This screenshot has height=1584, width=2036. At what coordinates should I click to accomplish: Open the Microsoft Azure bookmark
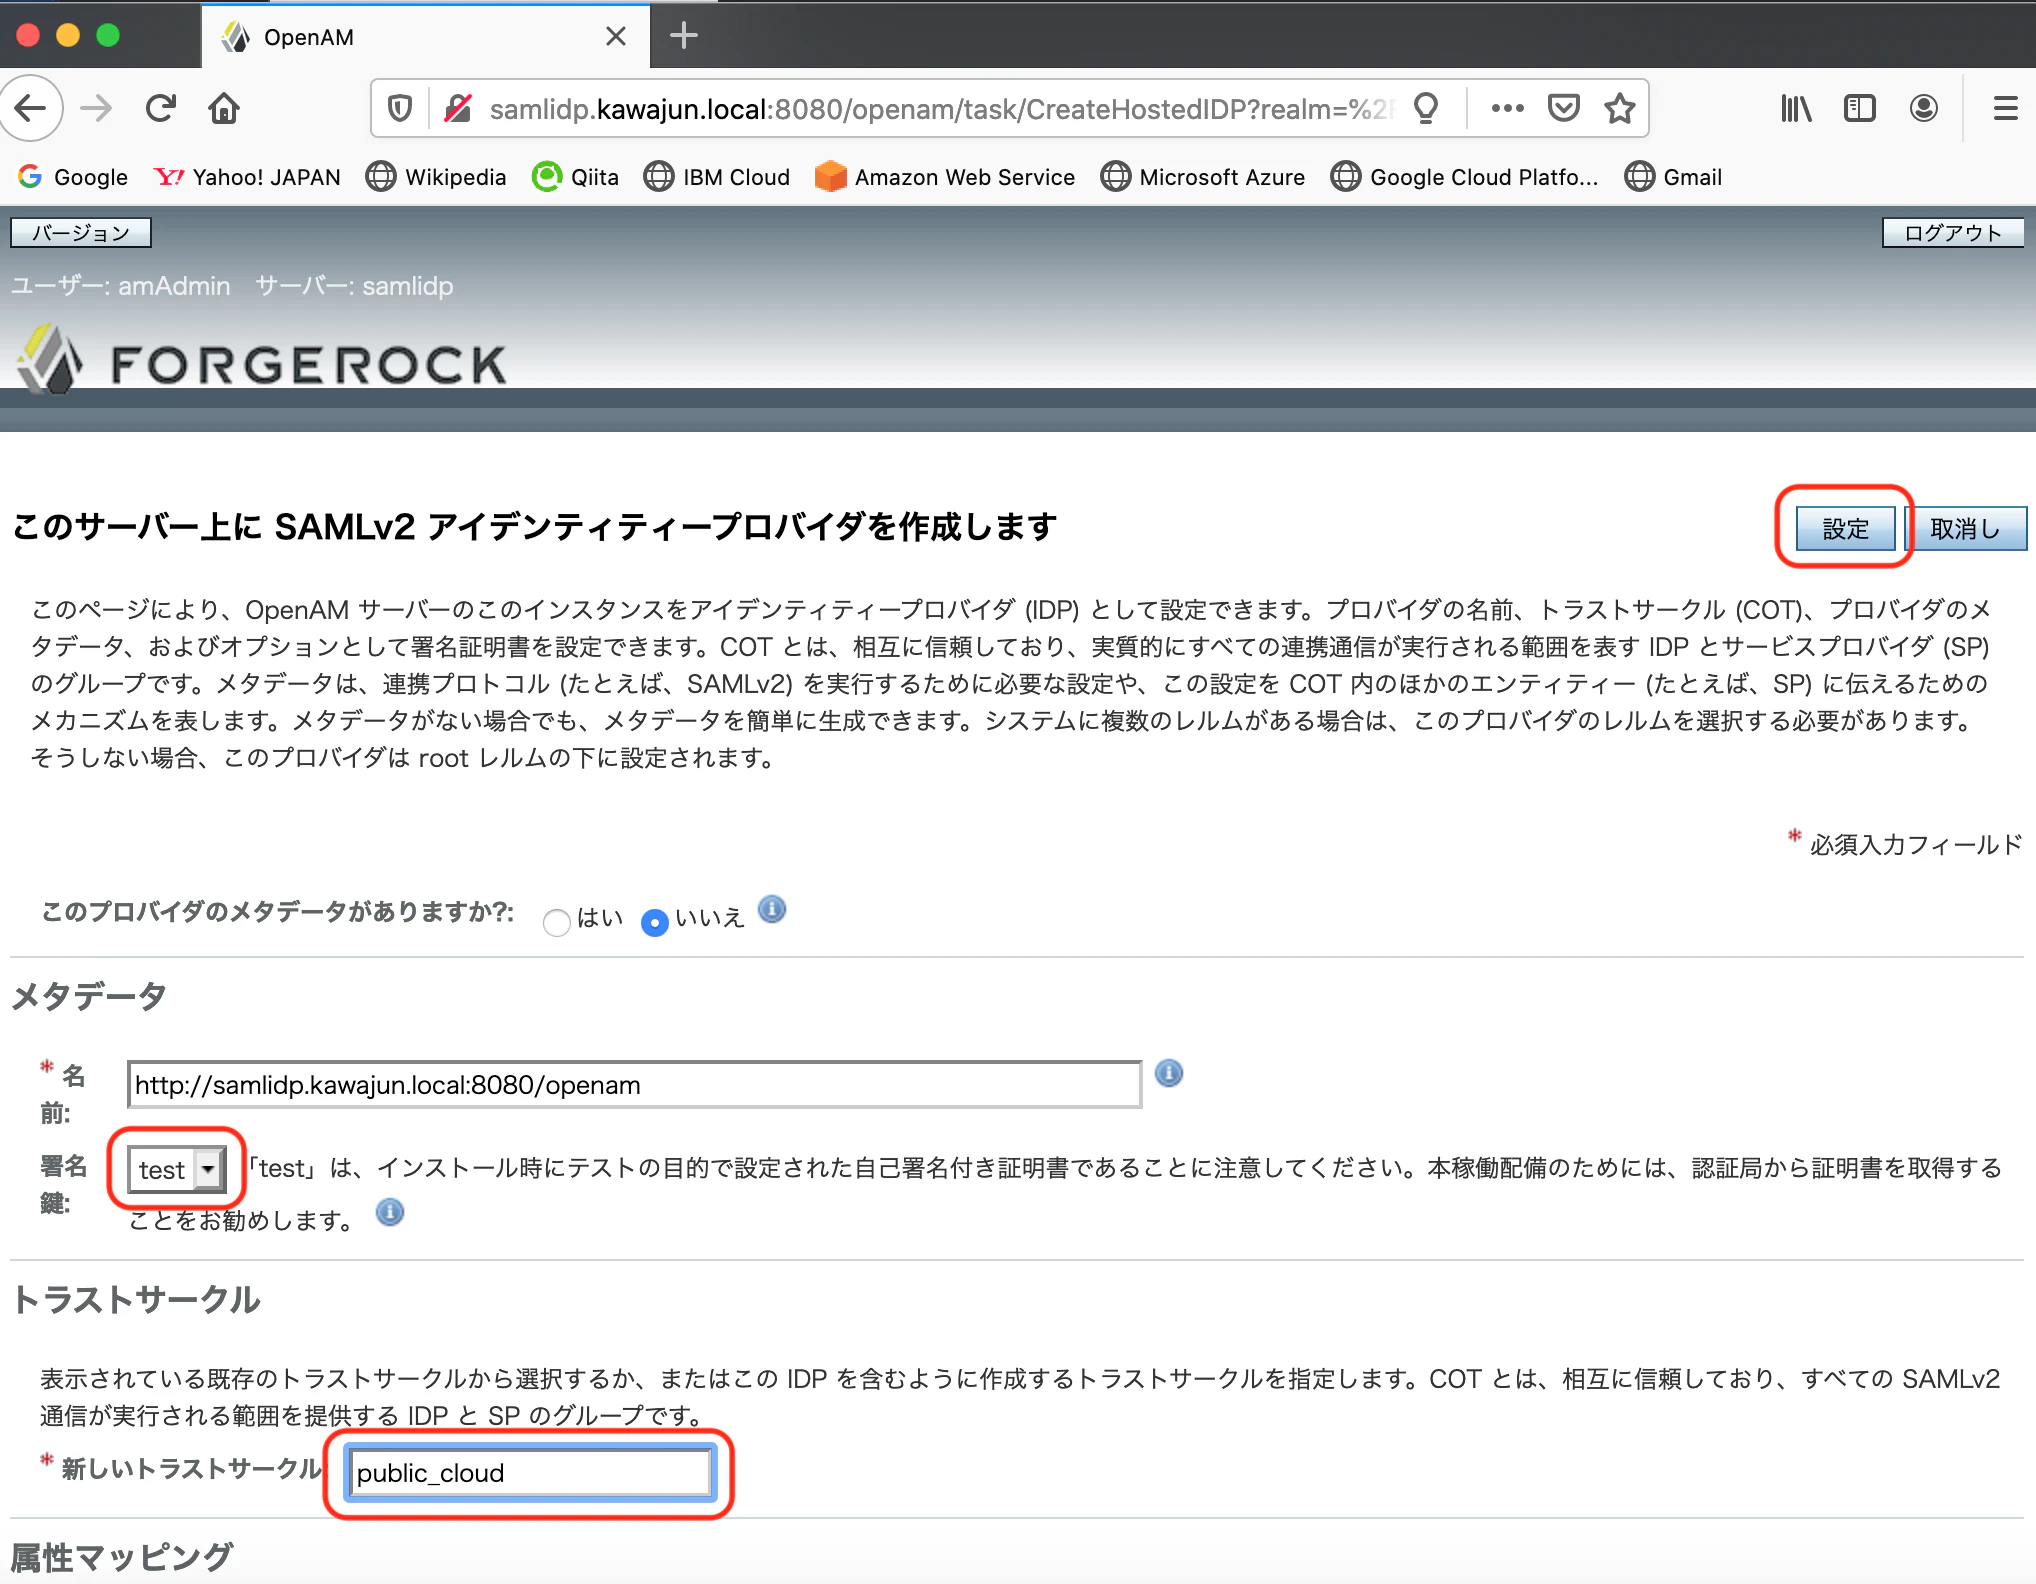[1203, 177]
